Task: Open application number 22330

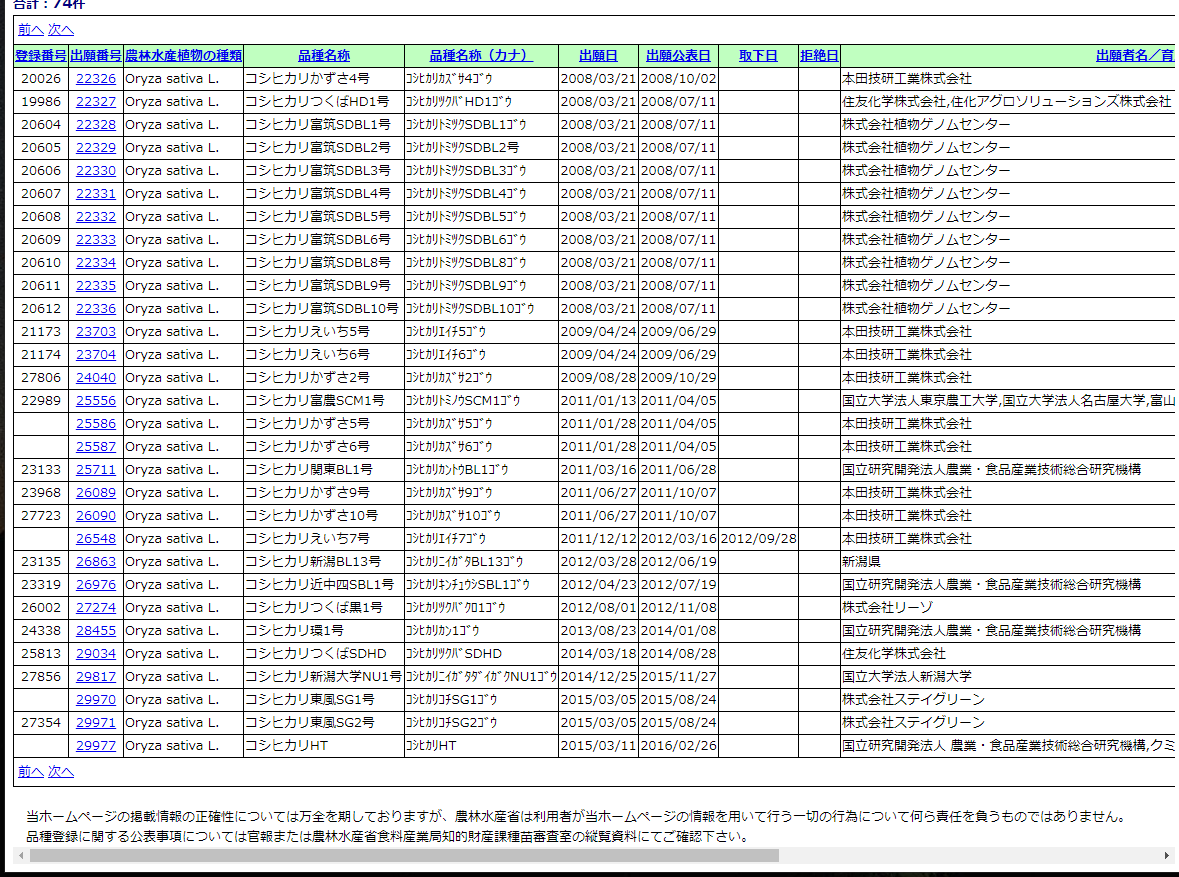Action: (x=95, y=171)
